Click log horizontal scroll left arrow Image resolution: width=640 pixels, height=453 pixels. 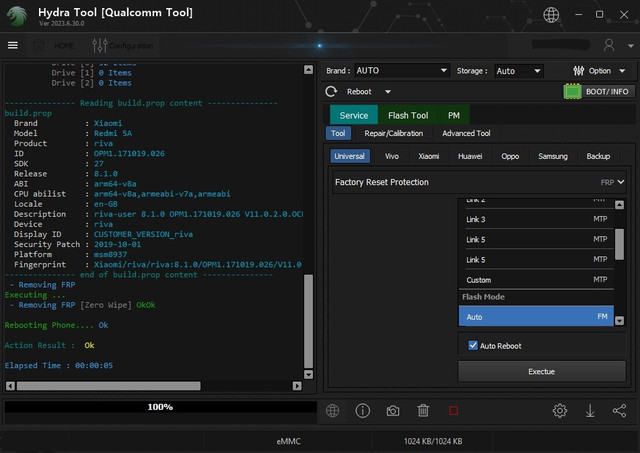click(x=11, y=386)
